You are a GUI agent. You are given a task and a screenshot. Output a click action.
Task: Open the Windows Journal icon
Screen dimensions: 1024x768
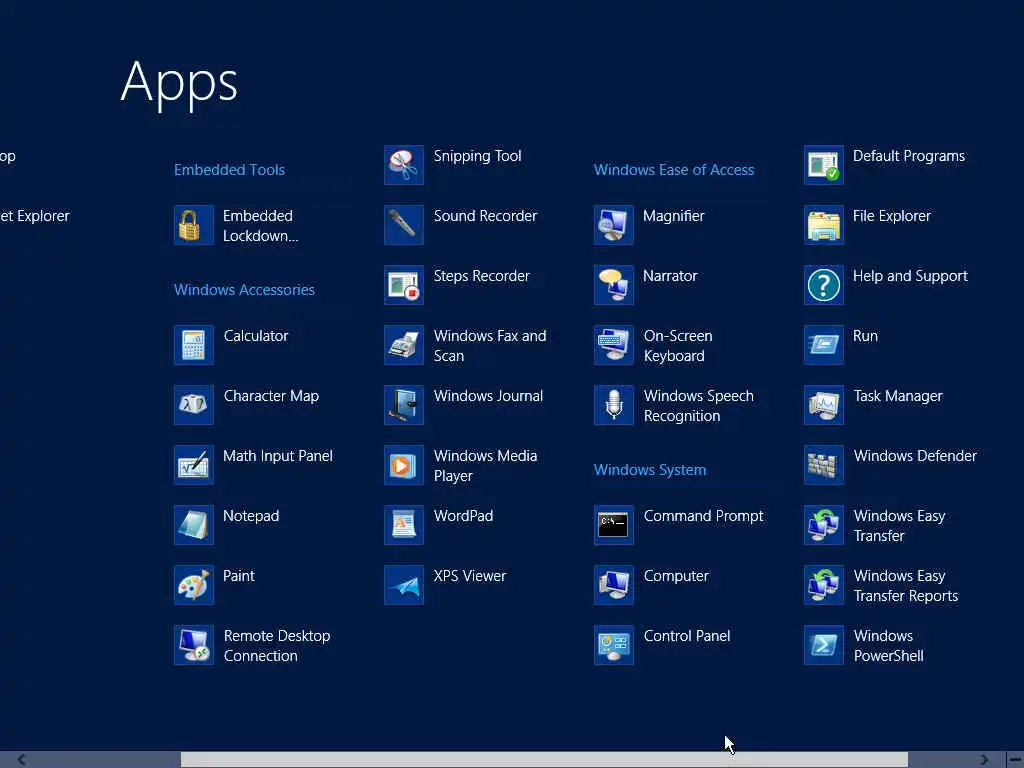point(404,405)
